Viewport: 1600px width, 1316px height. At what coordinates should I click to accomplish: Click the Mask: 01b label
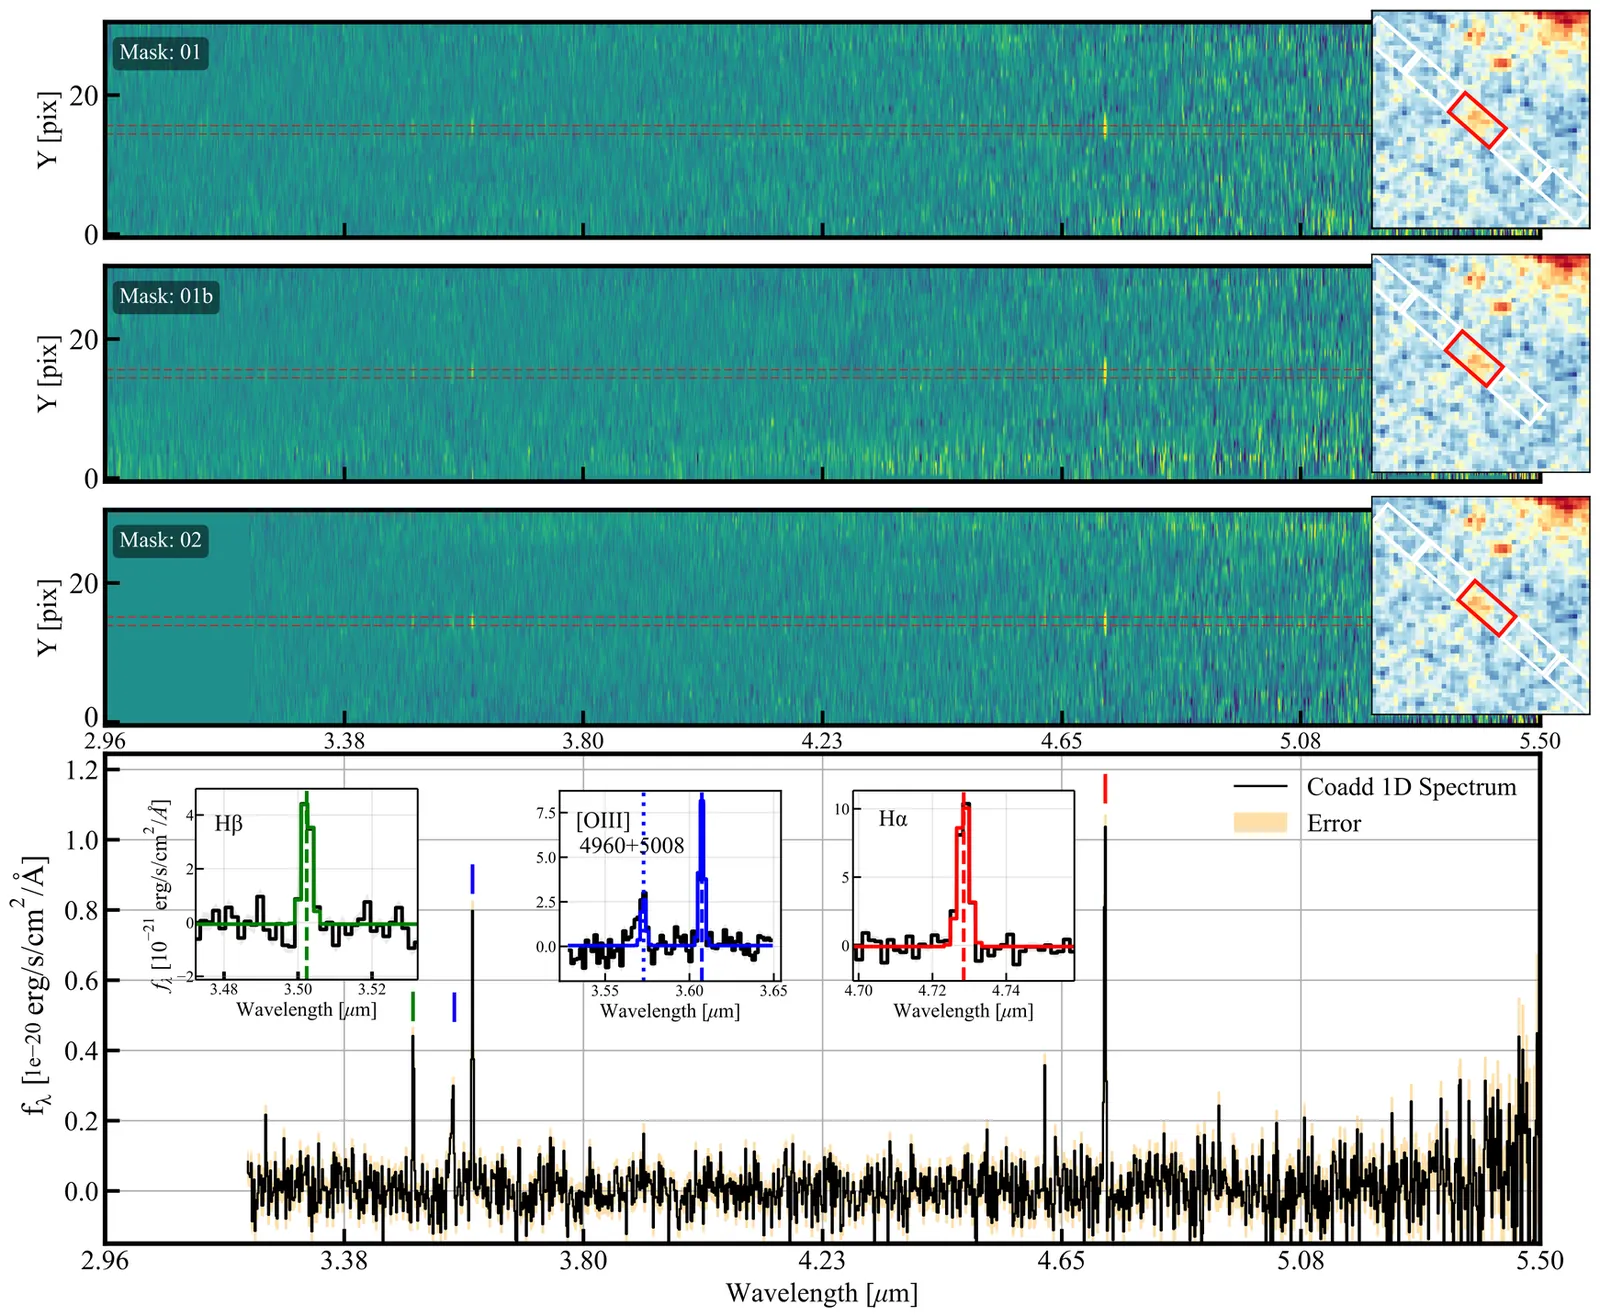[x=166, y=297]
